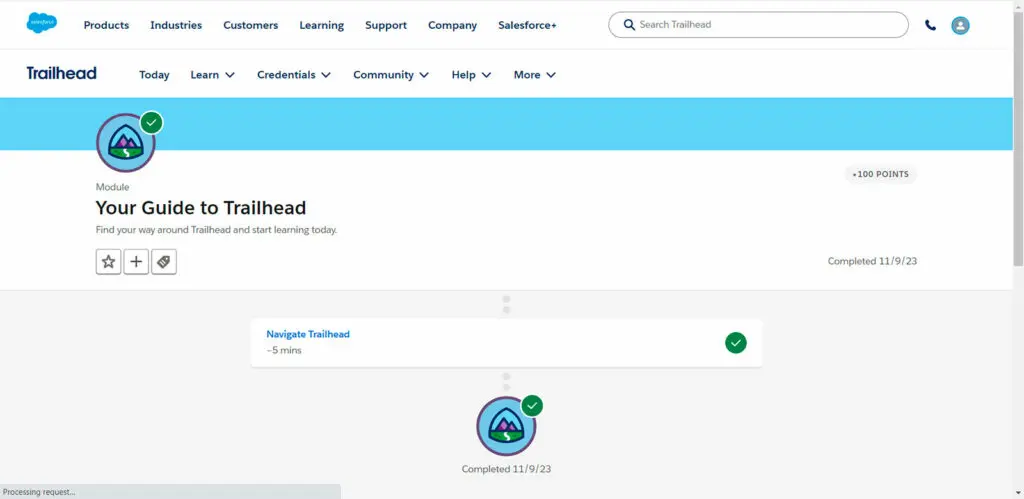Click green checkmark on bottom badge
Image resolution: width=1024 pixels, height=499 pixels.
tap(532, 406)
